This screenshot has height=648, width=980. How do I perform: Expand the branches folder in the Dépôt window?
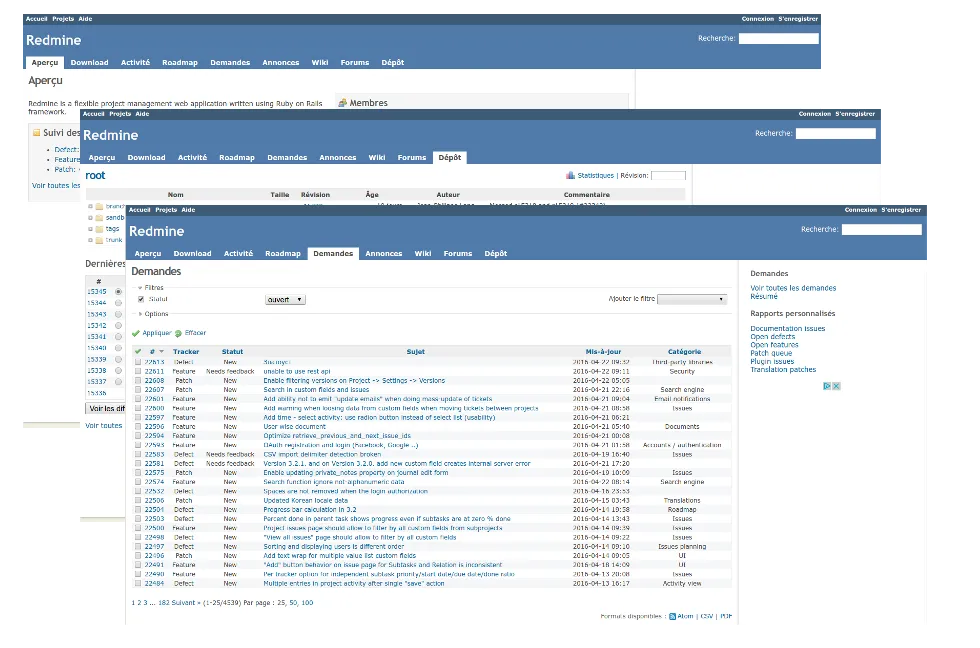(91, 206)
